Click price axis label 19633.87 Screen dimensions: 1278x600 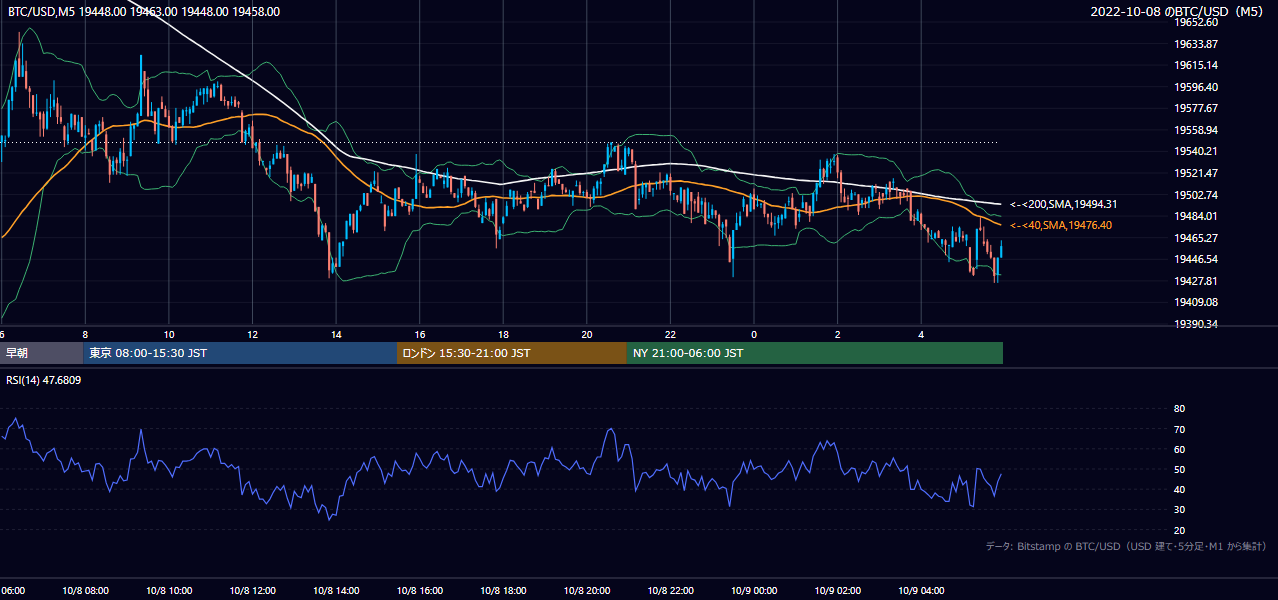(x=1195, y=44)
